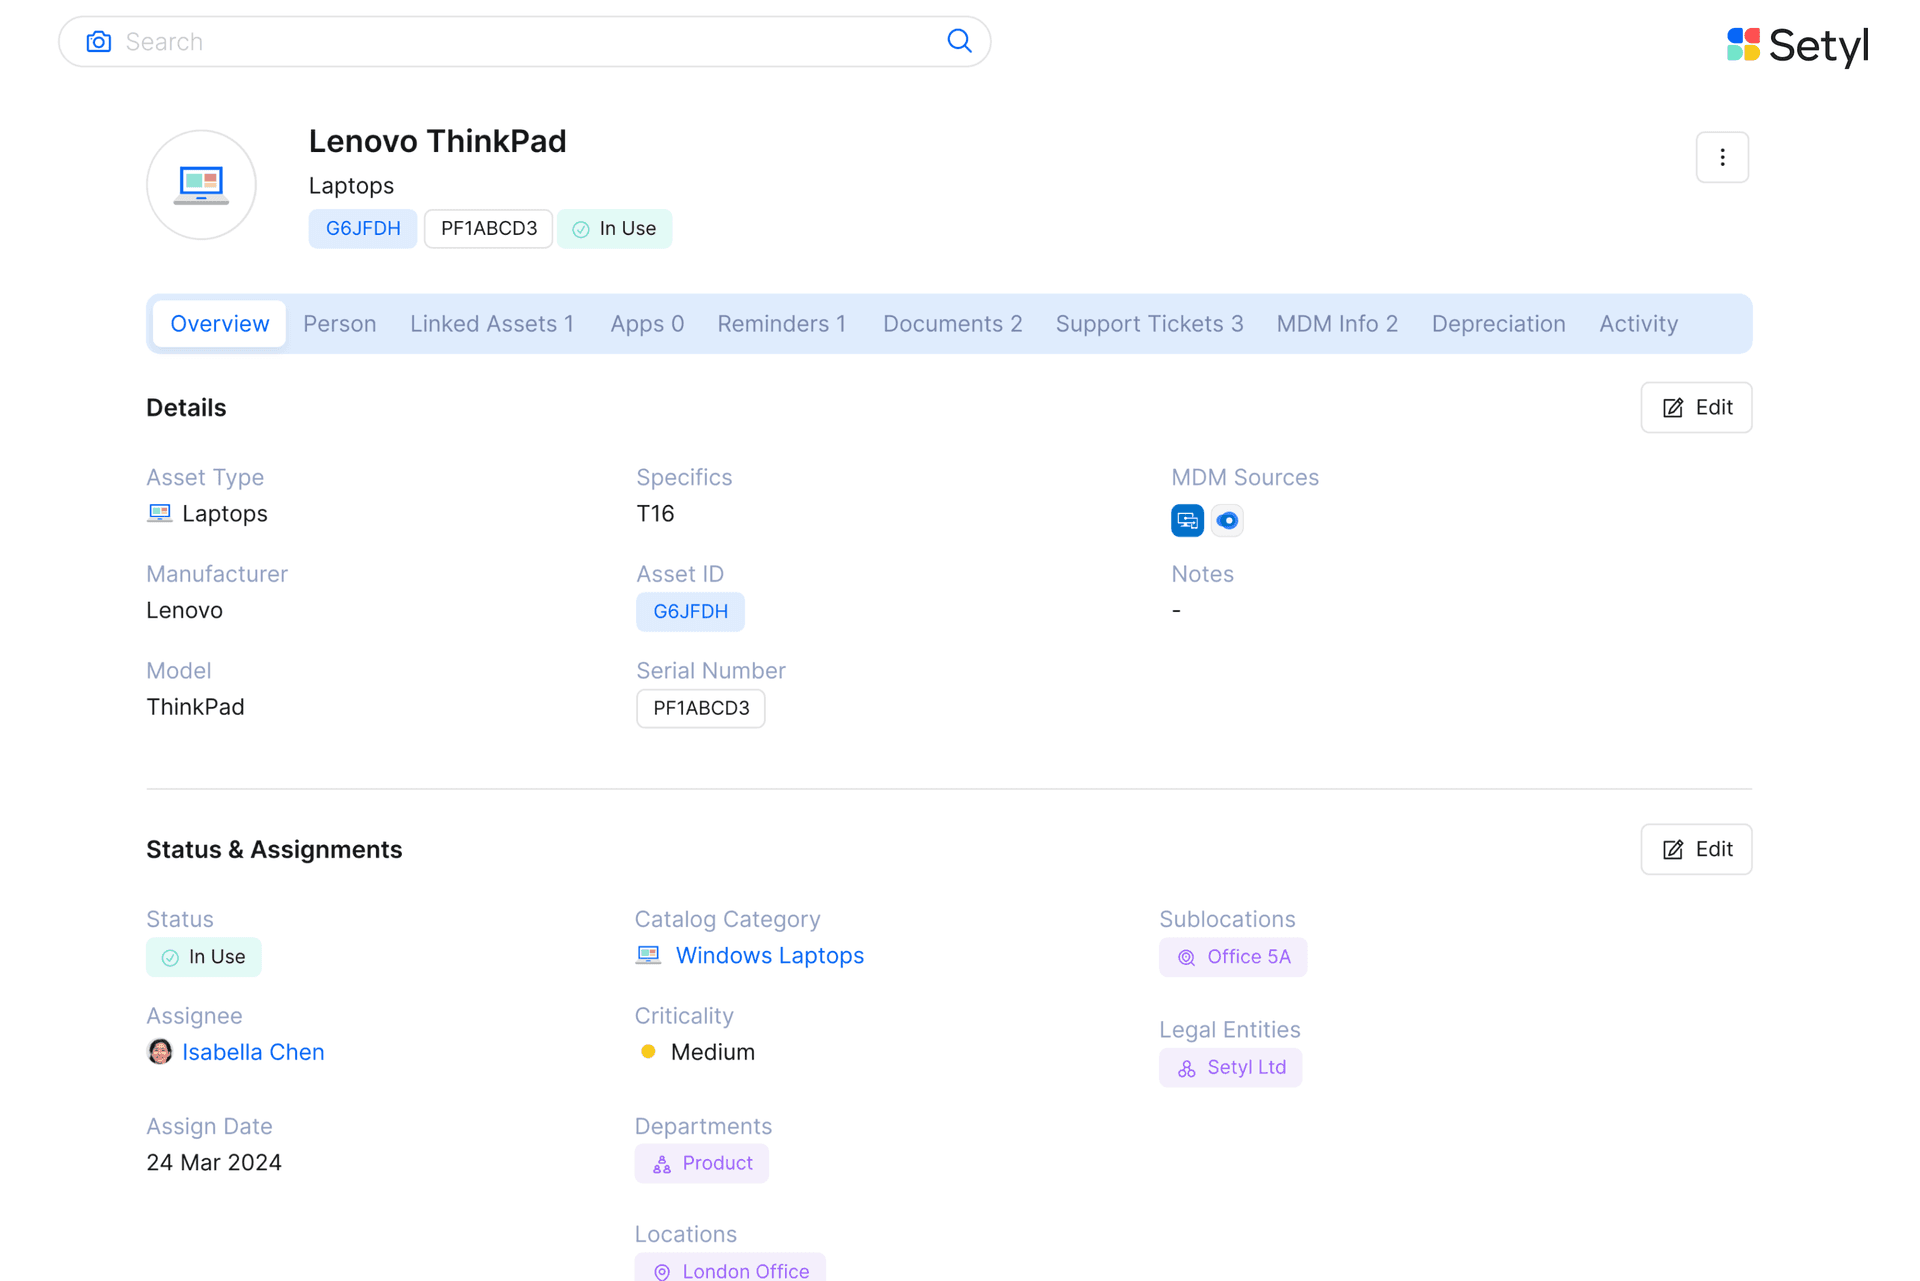This screenshot has width=1920, height=1281.
Task: Click the T16 specifics value
Action: (x=655, y=513)
